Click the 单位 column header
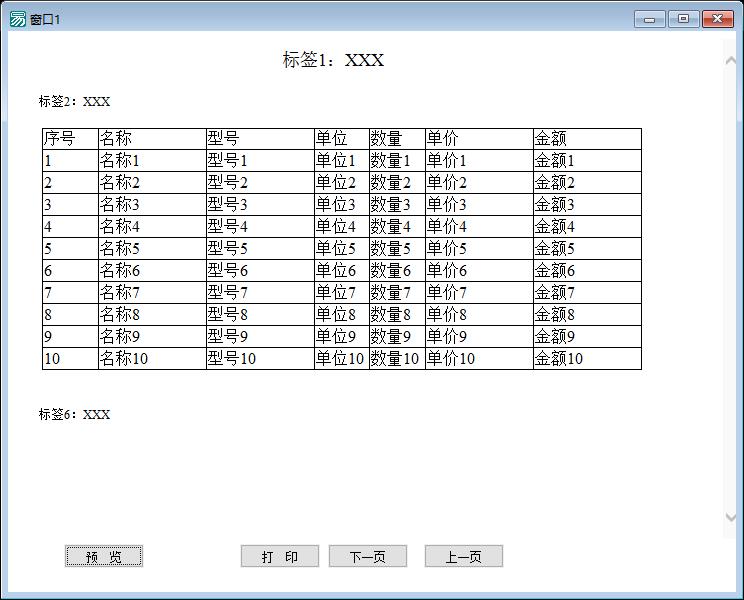744x600 pixels. (x=342, y=139)
